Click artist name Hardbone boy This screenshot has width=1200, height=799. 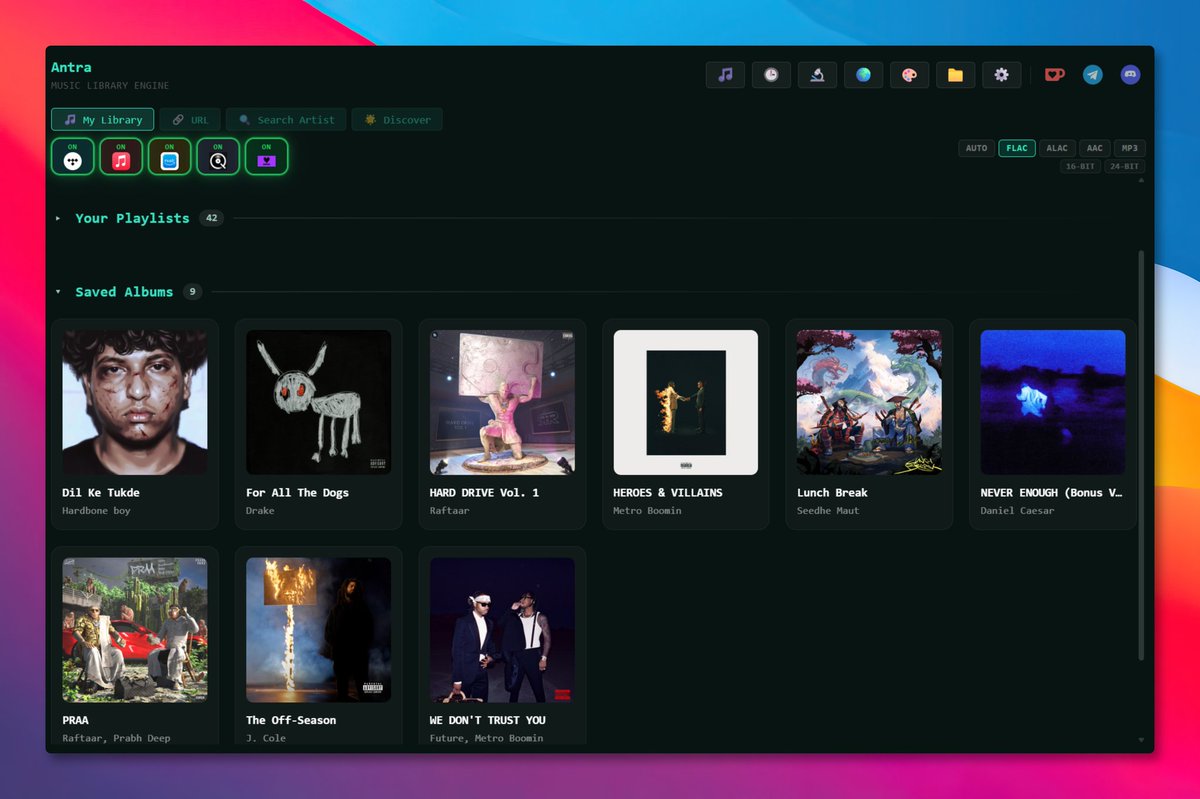[96, 511]
